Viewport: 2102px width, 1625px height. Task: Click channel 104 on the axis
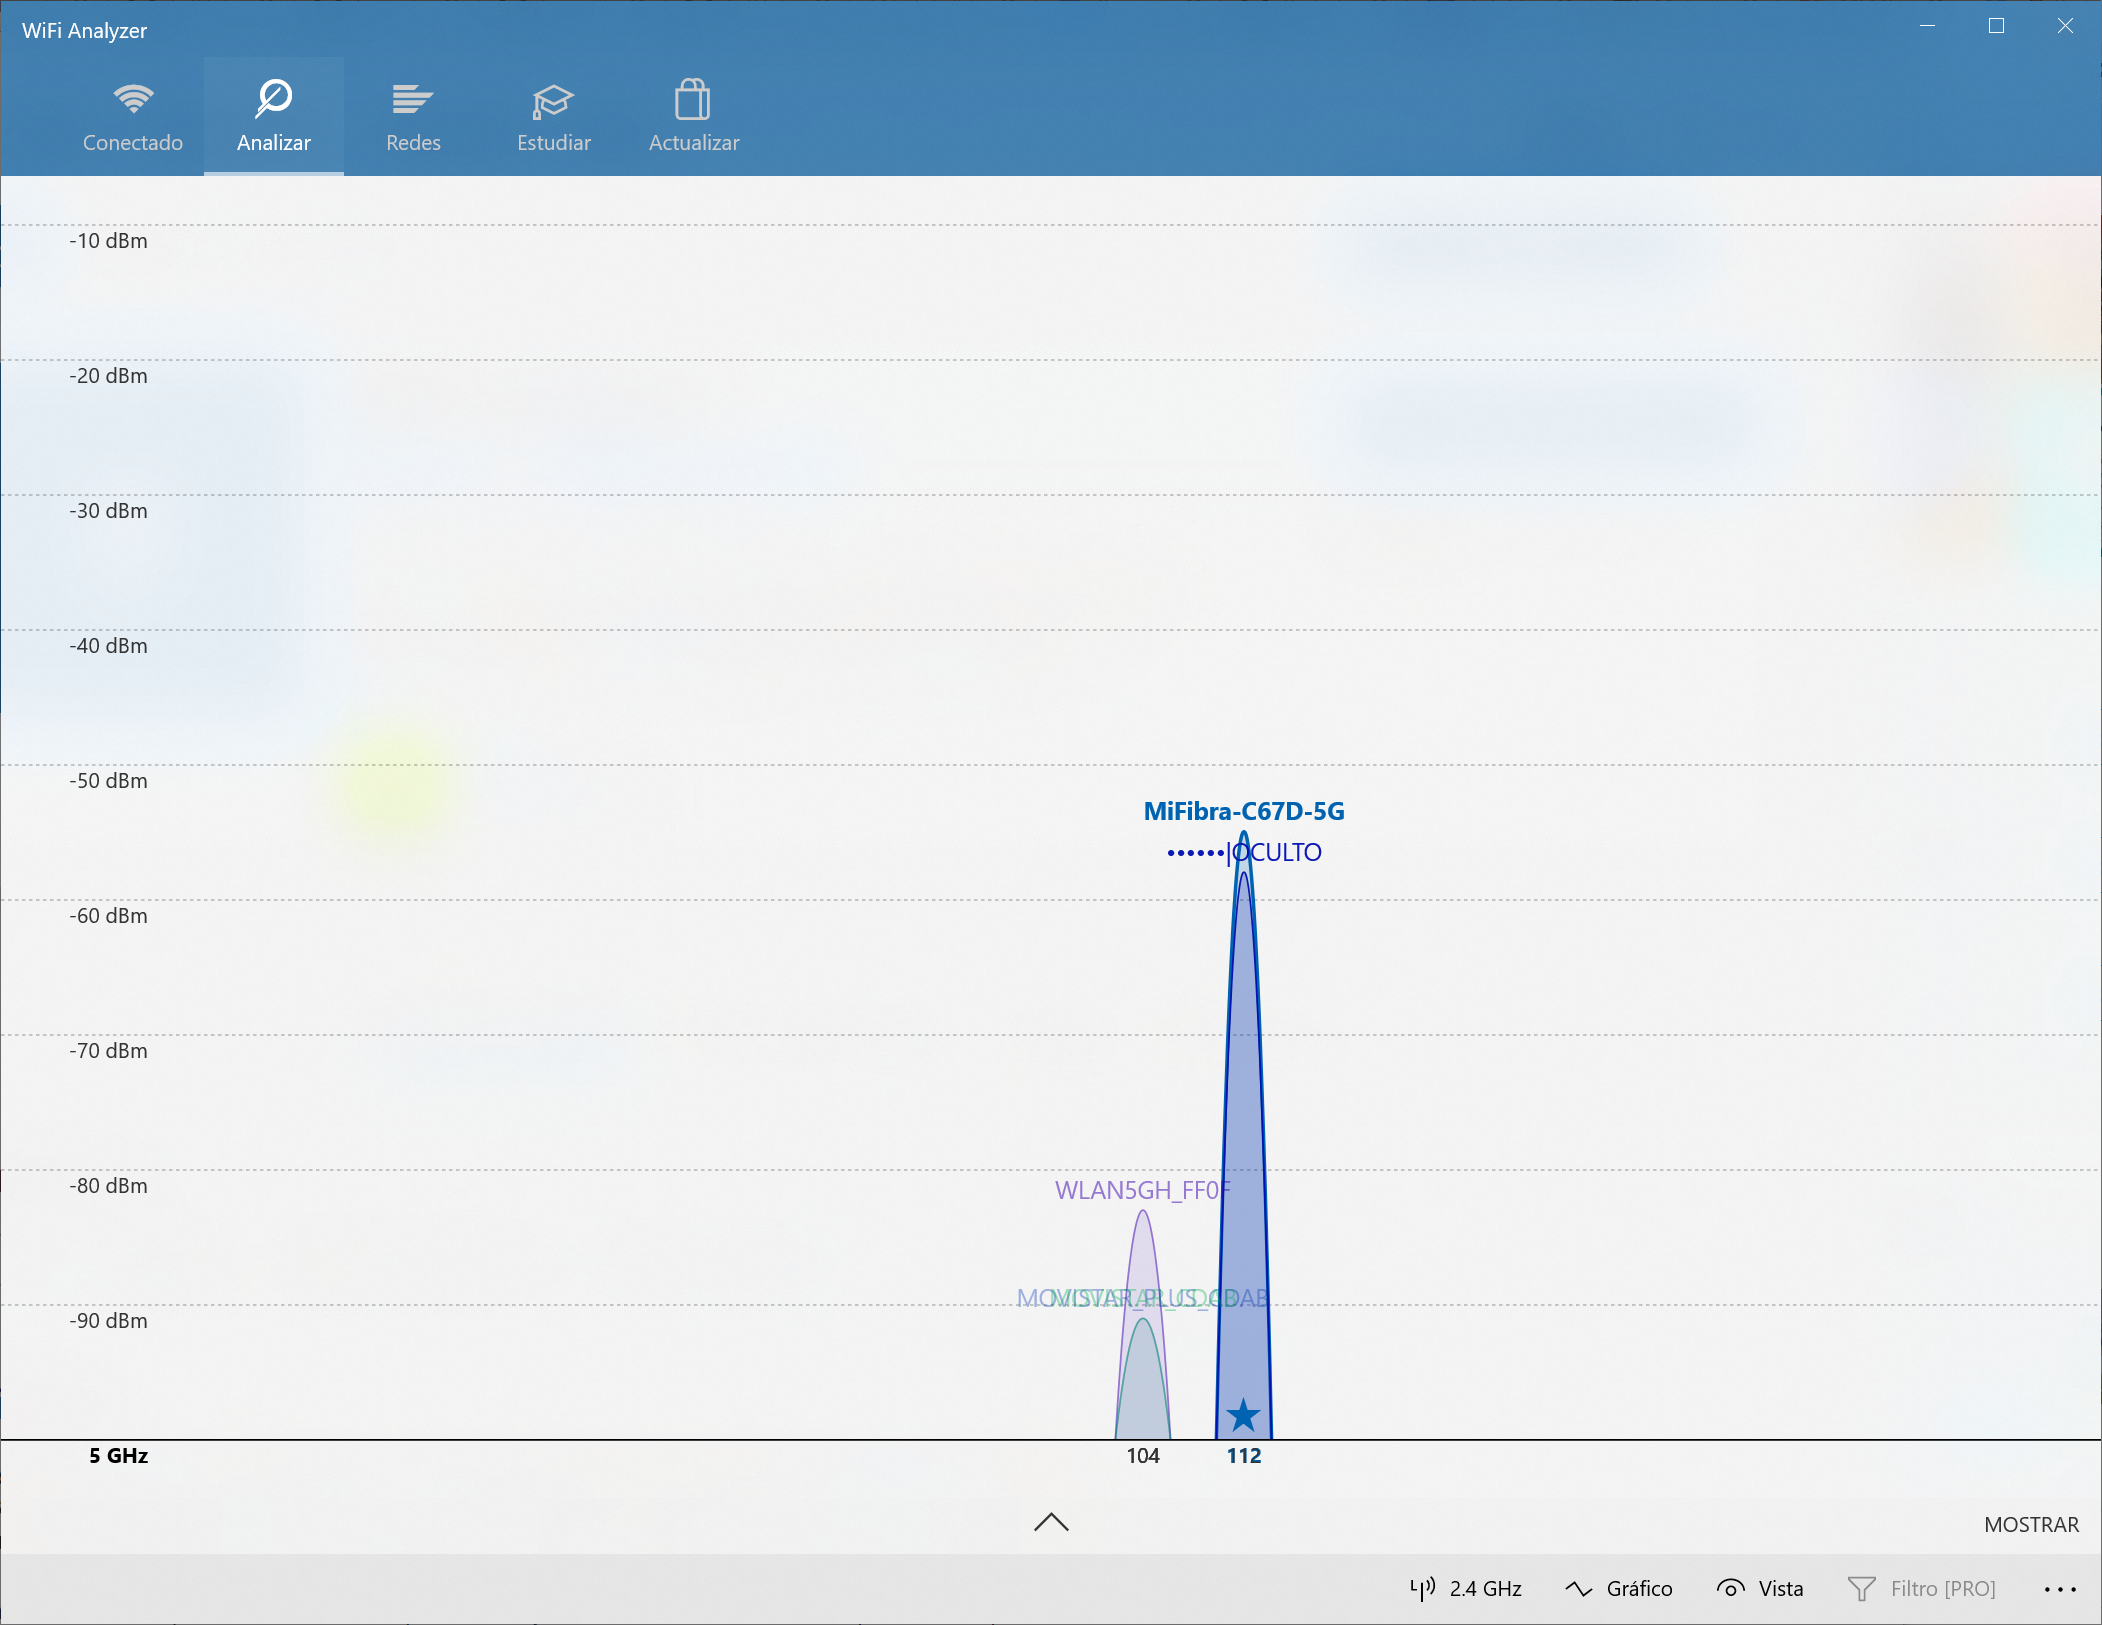pos(1142,1456)
